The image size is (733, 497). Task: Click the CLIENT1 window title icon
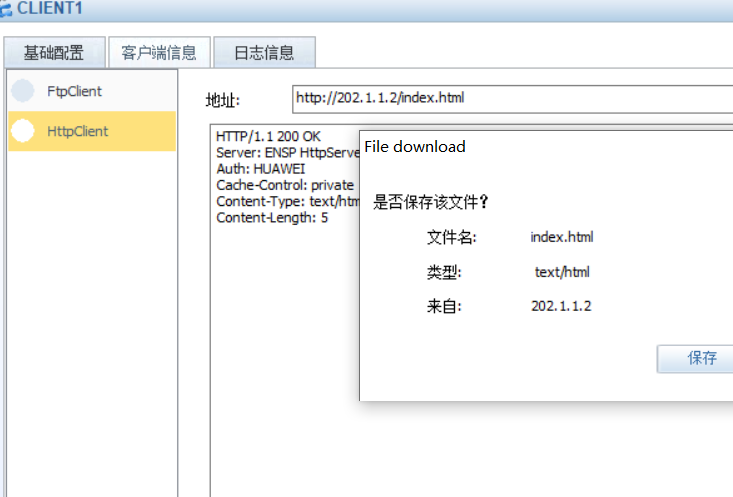point(5,8)
